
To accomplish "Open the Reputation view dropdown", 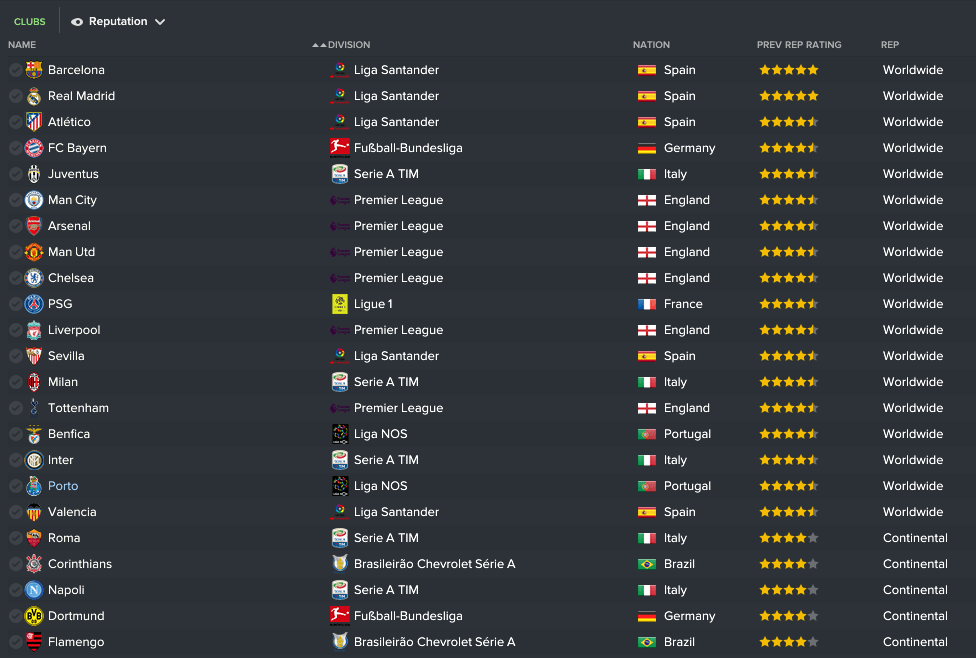I will [x=118, y=21].
